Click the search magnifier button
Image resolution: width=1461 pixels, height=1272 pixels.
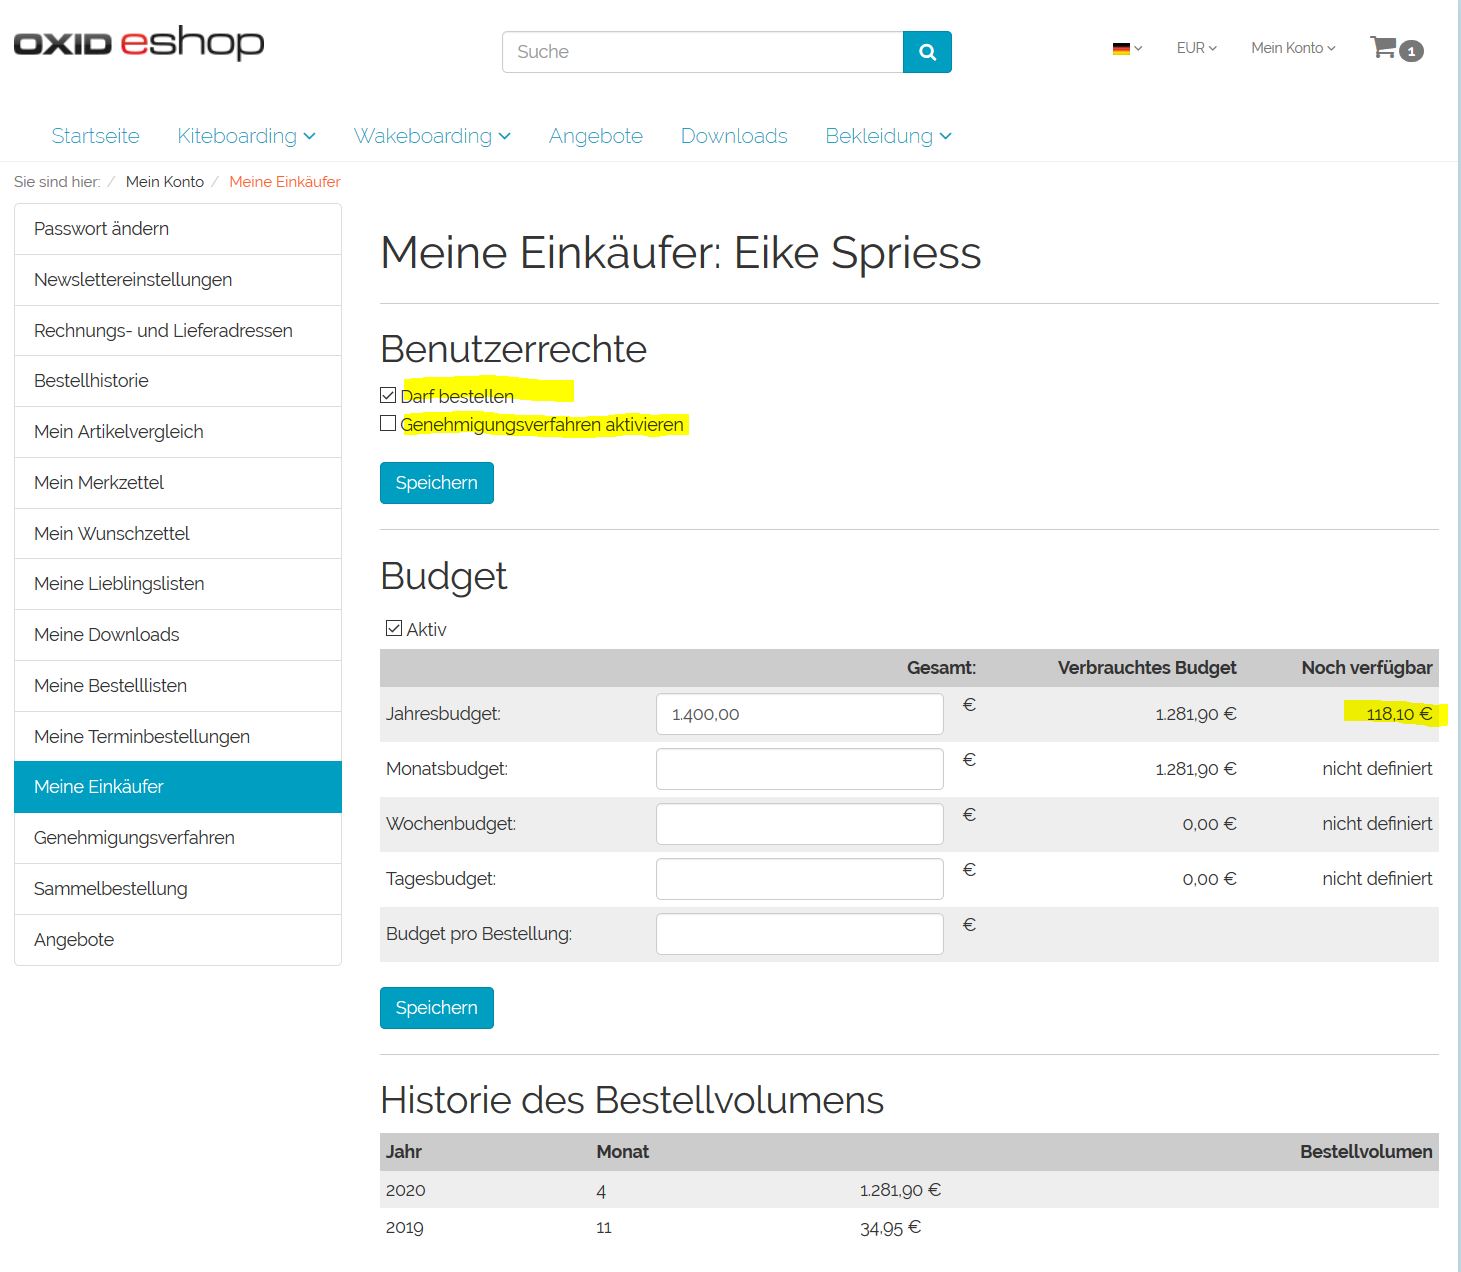(927, 52)
